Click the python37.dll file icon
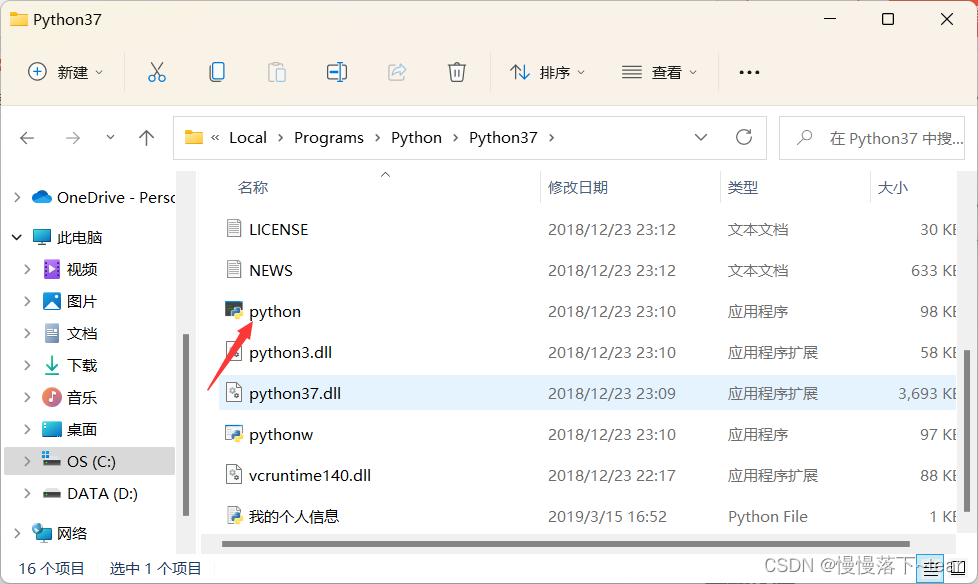Image resolution: width=978 pixels, height=584 pixels. [x=234, y=393]
